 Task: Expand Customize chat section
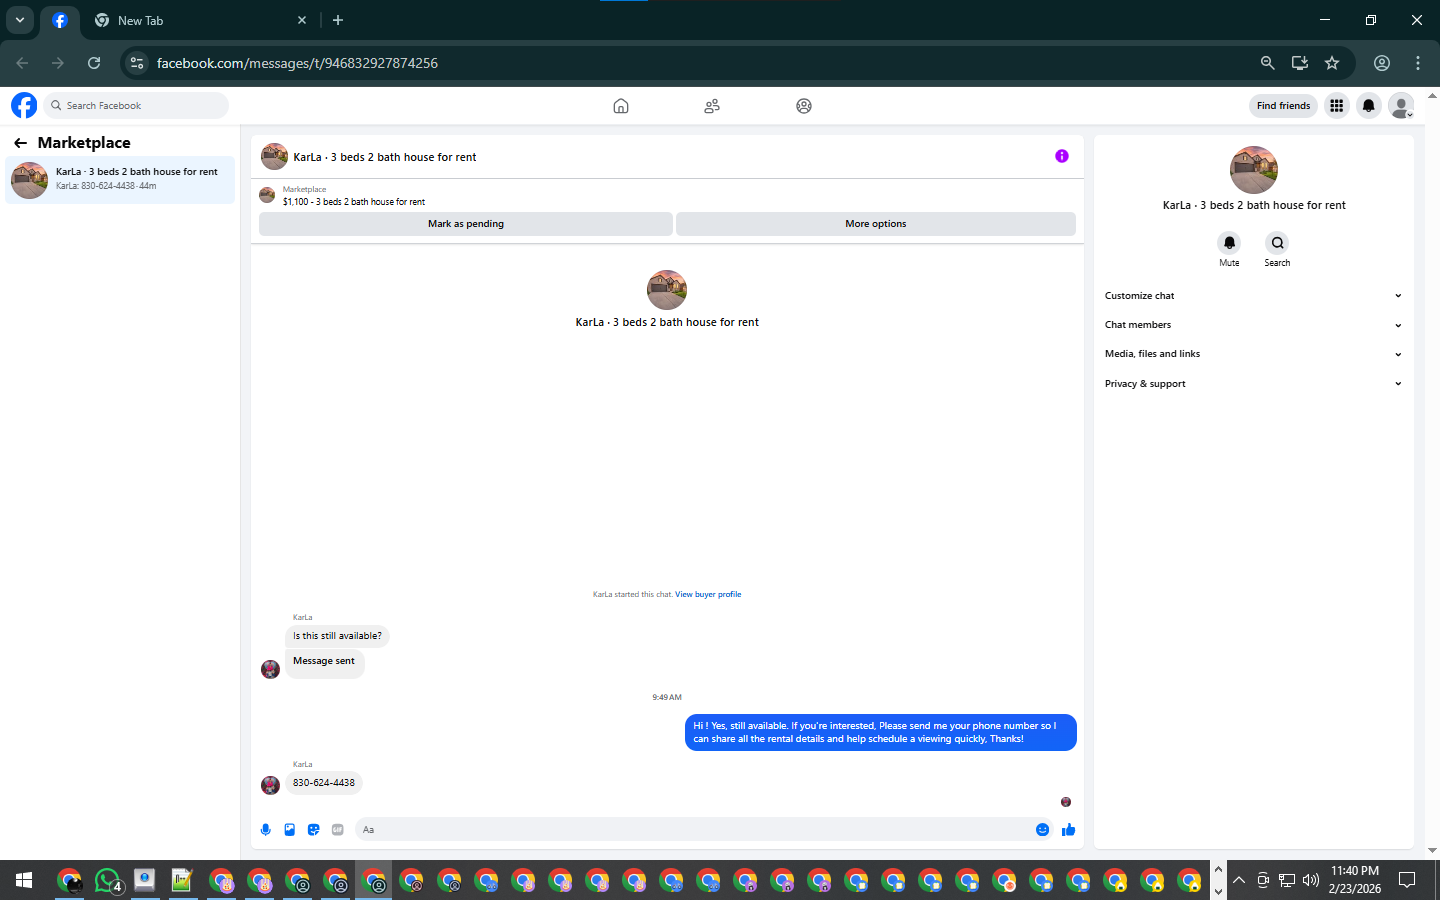1253,296
